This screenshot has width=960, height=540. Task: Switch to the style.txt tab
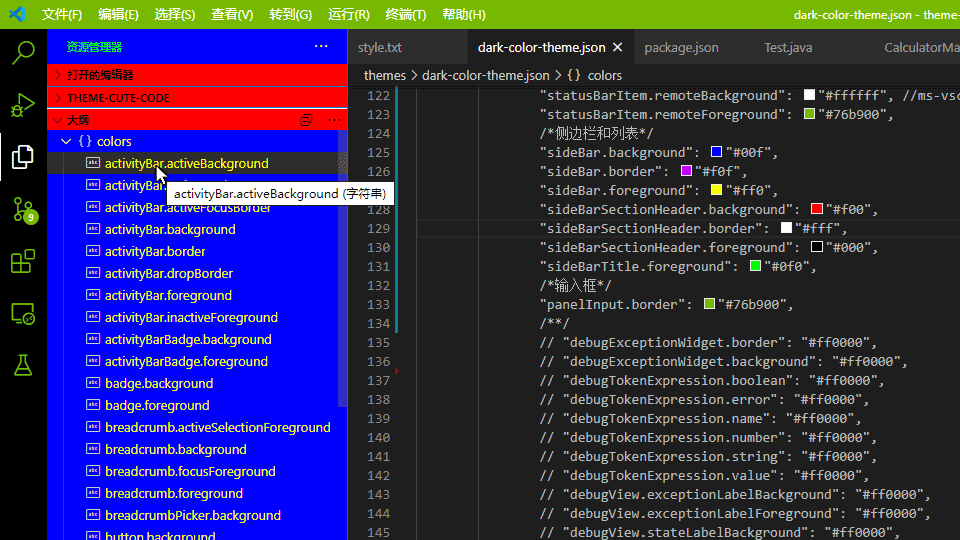click(x=408, y=47)
